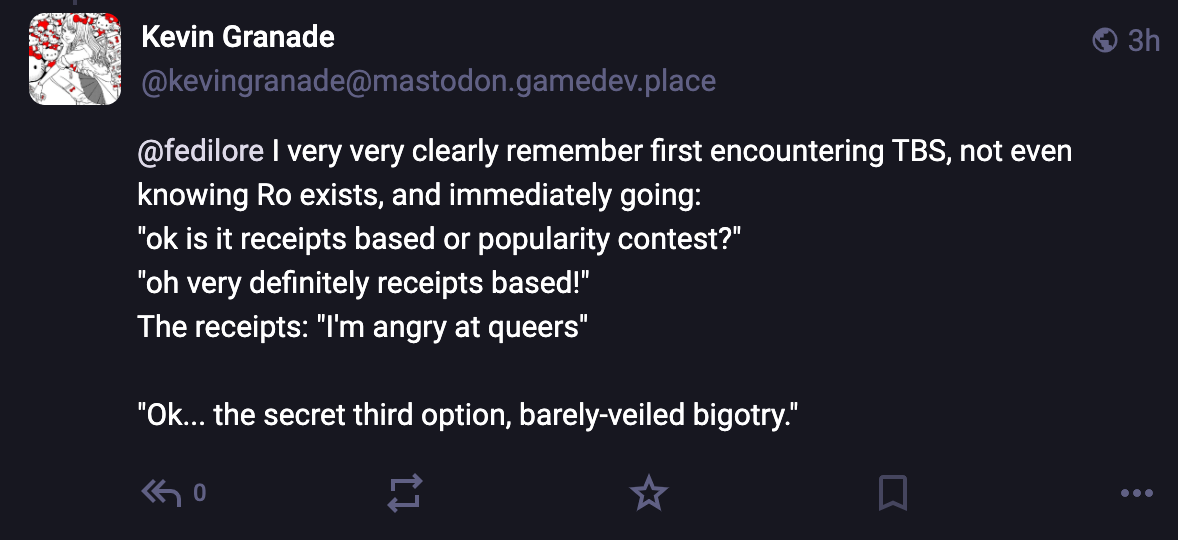Open the post via the 3h timestamp
Viewport: 1178px width, 540px height.
pyautogui.click(x=1143, y=40)
